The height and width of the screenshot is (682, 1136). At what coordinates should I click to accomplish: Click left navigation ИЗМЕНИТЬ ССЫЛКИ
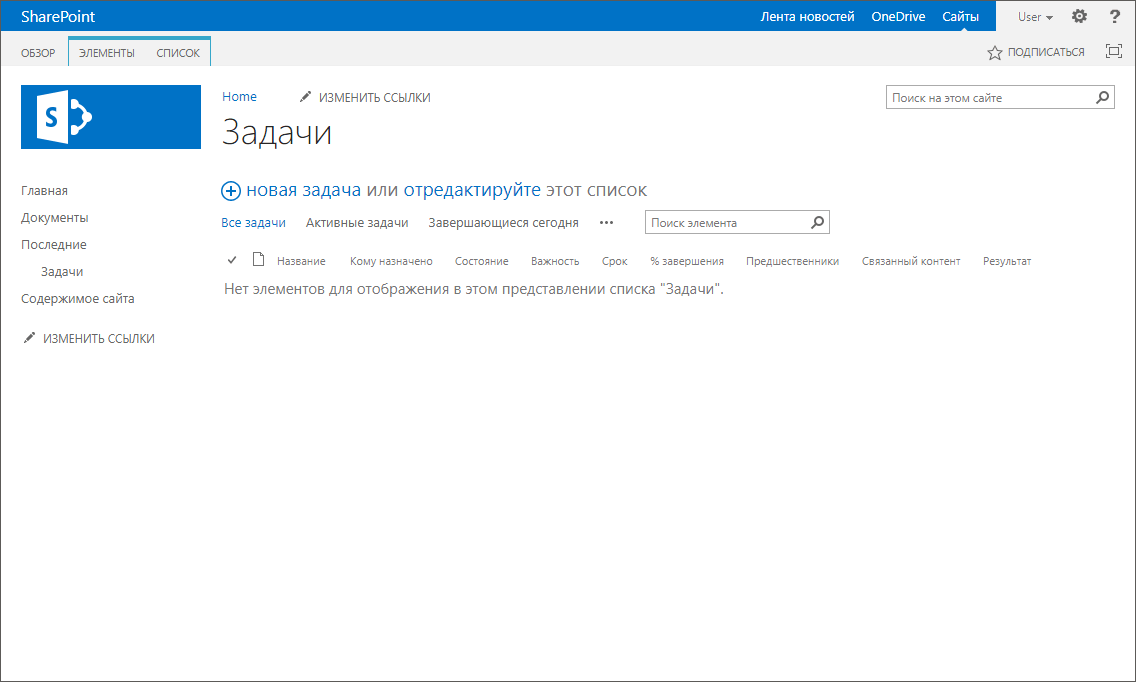[99, 338]
